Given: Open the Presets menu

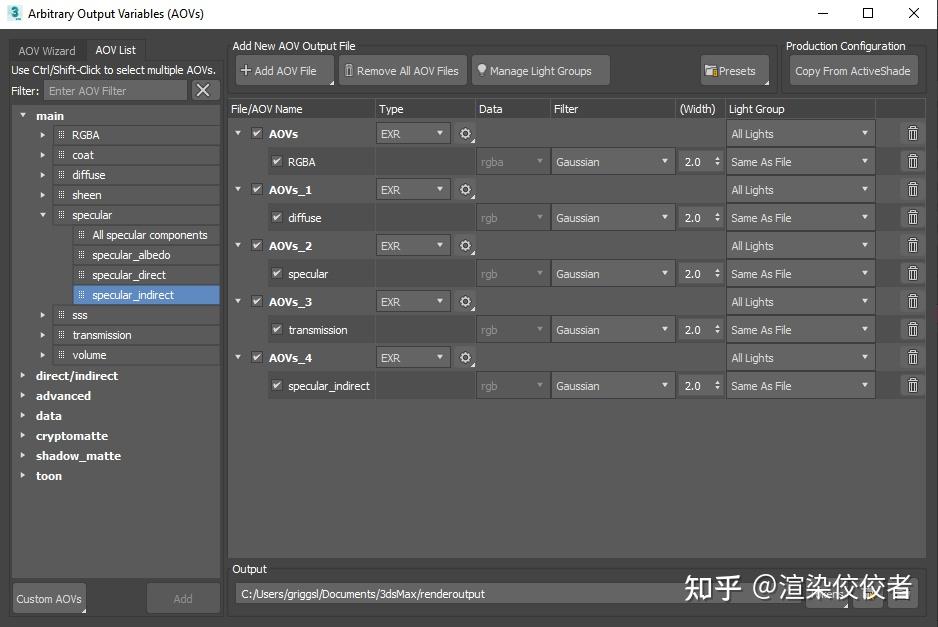Looking at the screenshot, I should [734, 70].
